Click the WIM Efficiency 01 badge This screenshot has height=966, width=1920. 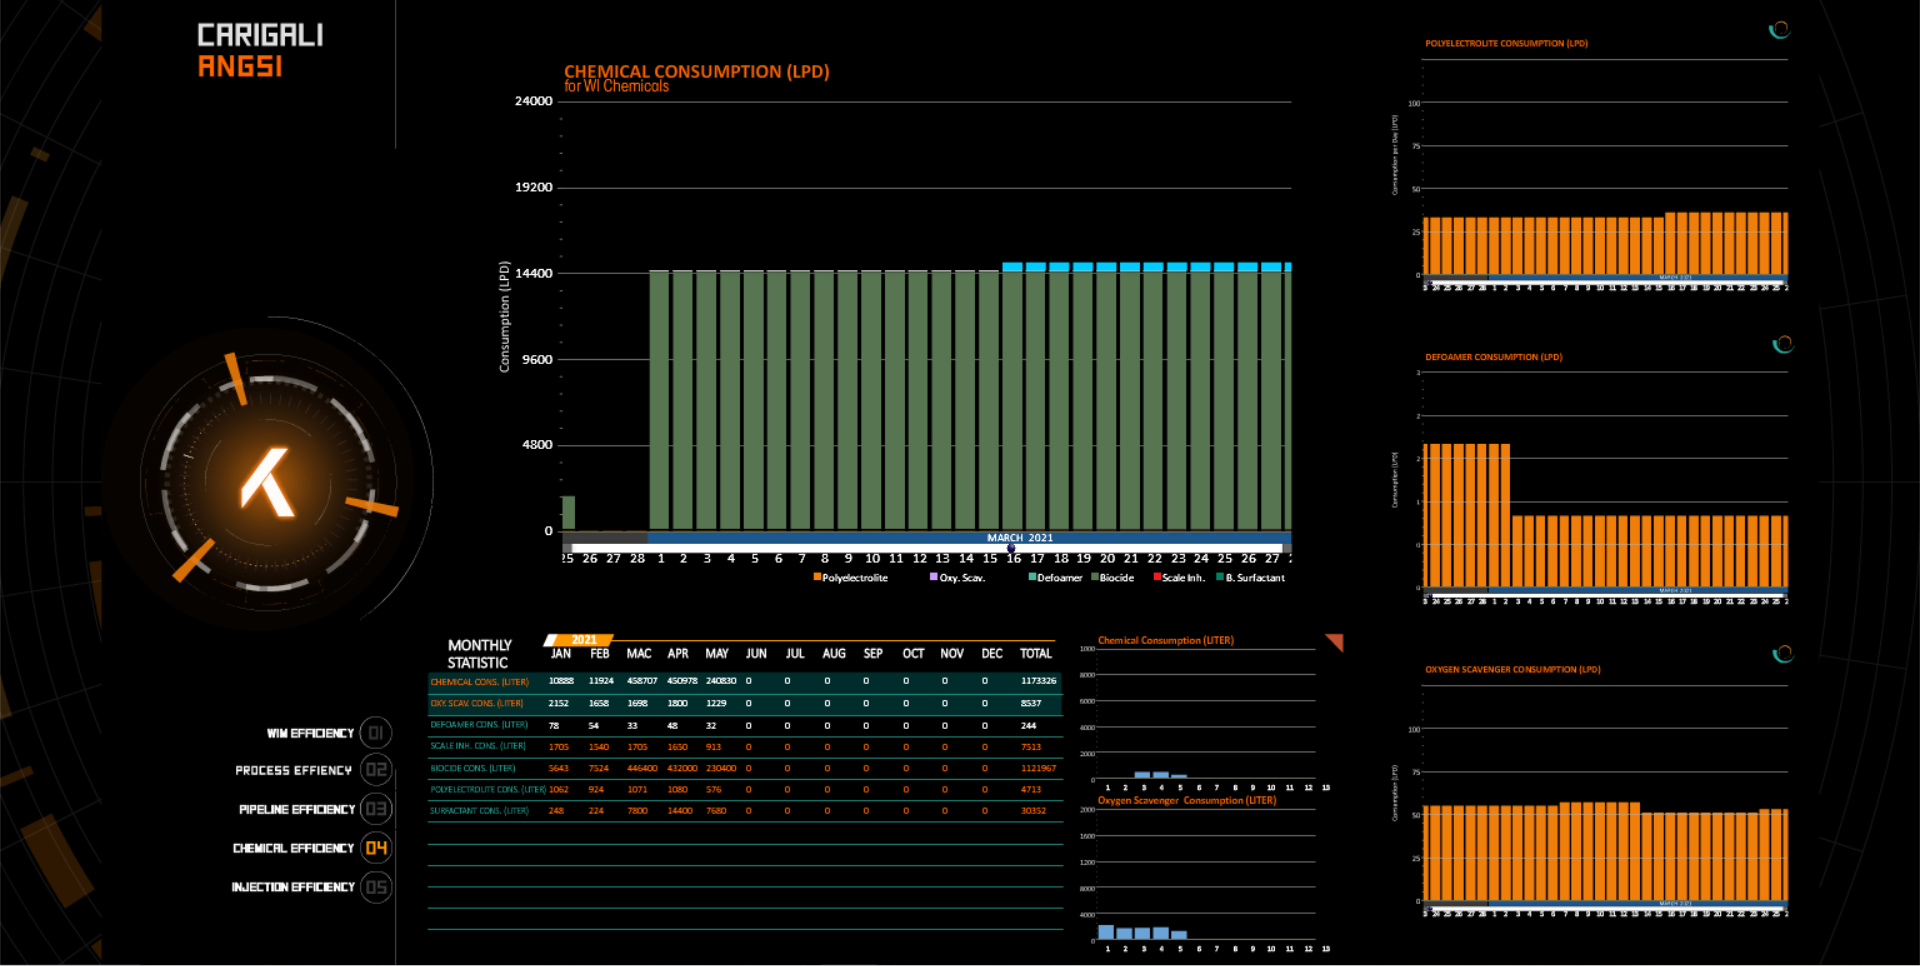376,733
